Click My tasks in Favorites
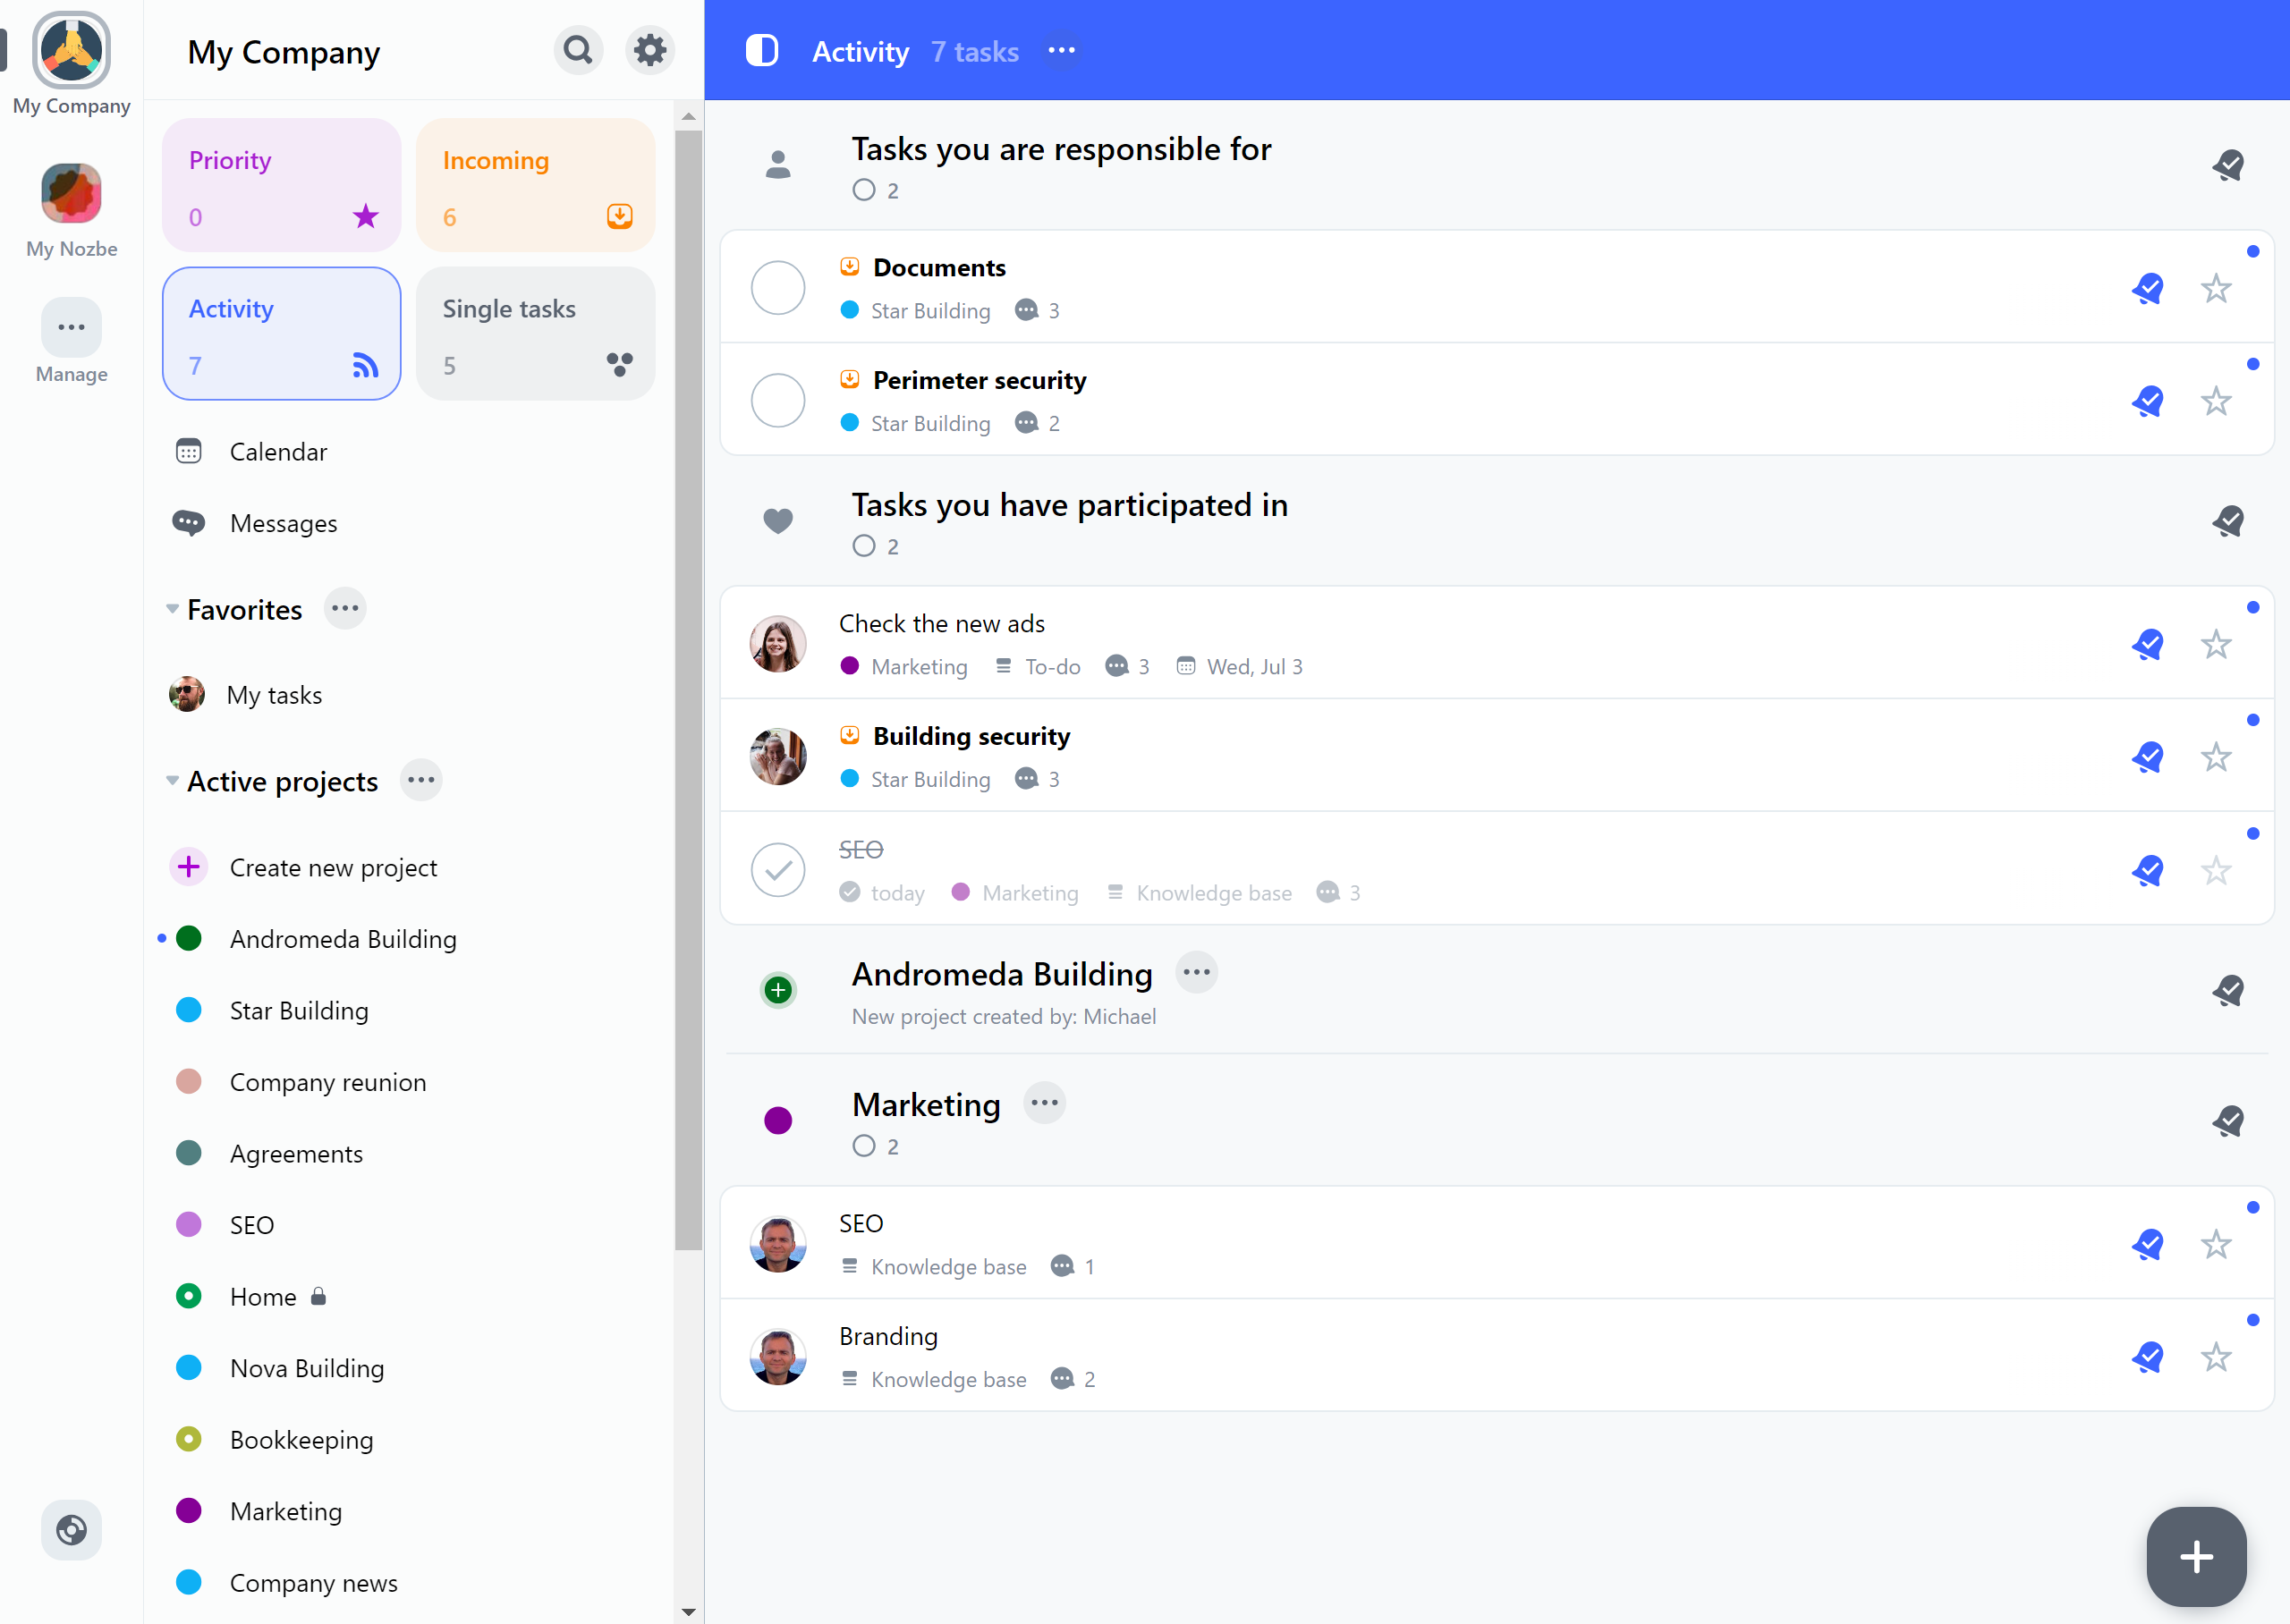Image resolution: width=2290 pixels, height=1624 pixels. click(274, 694)
